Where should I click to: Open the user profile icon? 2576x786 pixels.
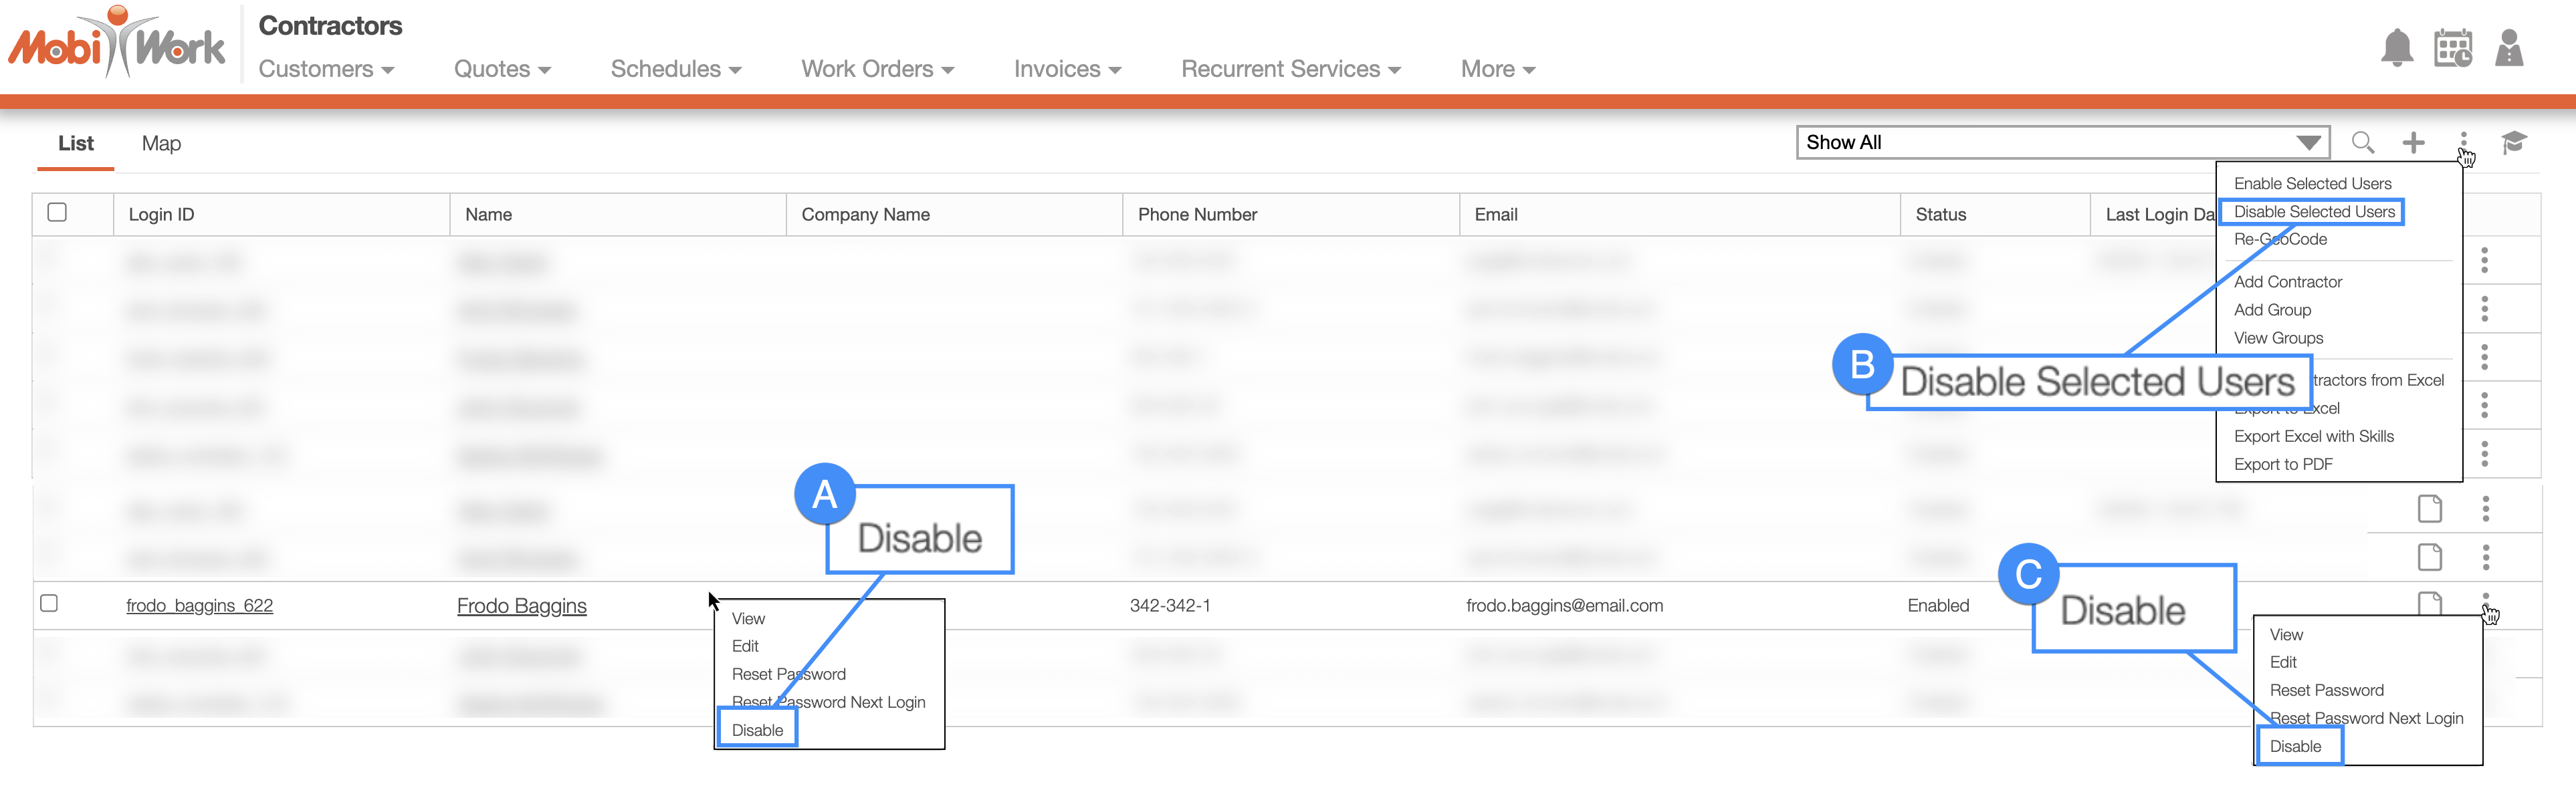[x=2508, y=48]
